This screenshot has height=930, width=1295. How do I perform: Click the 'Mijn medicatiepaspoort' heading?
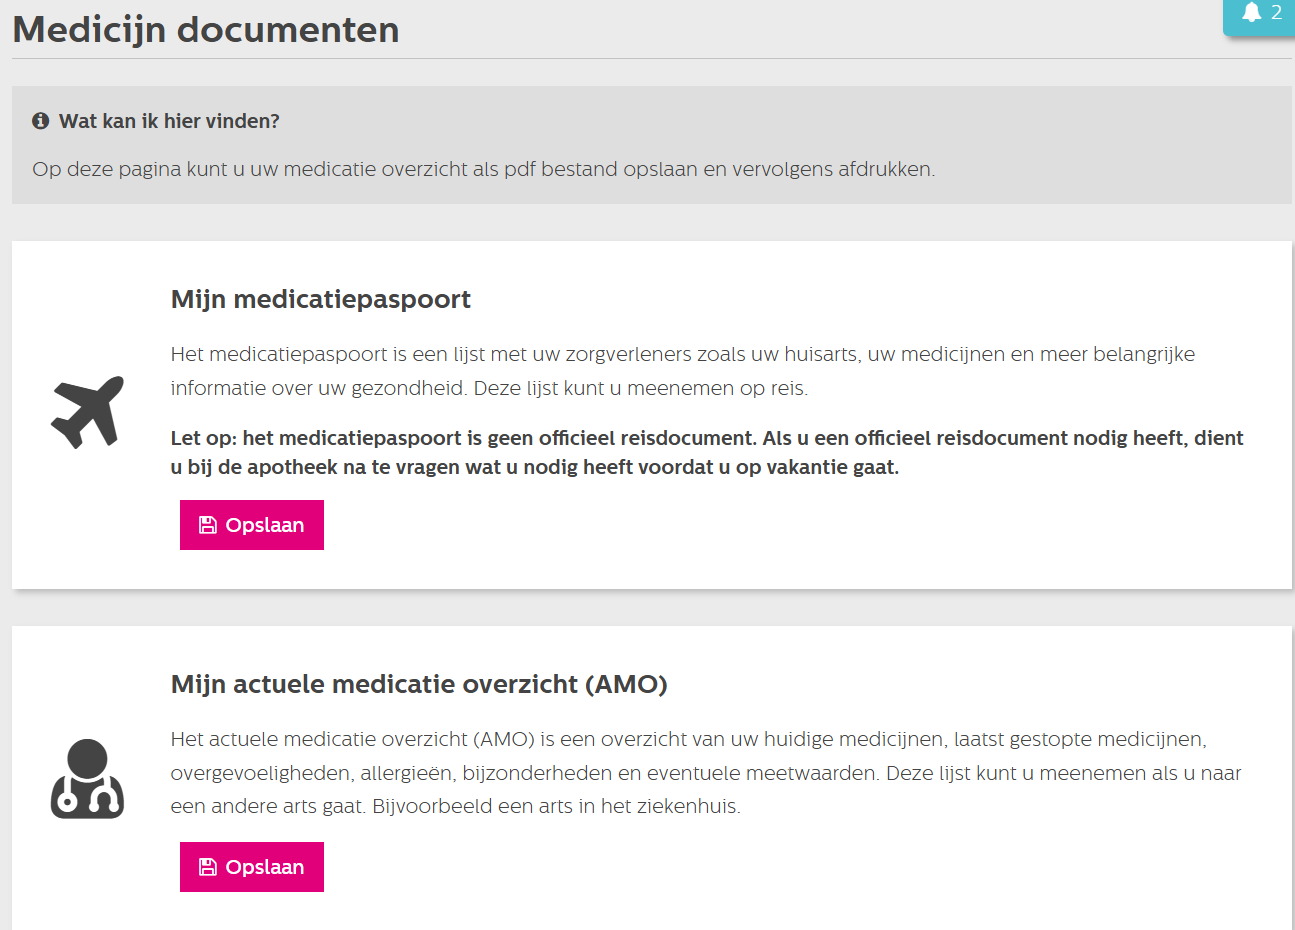320,299
